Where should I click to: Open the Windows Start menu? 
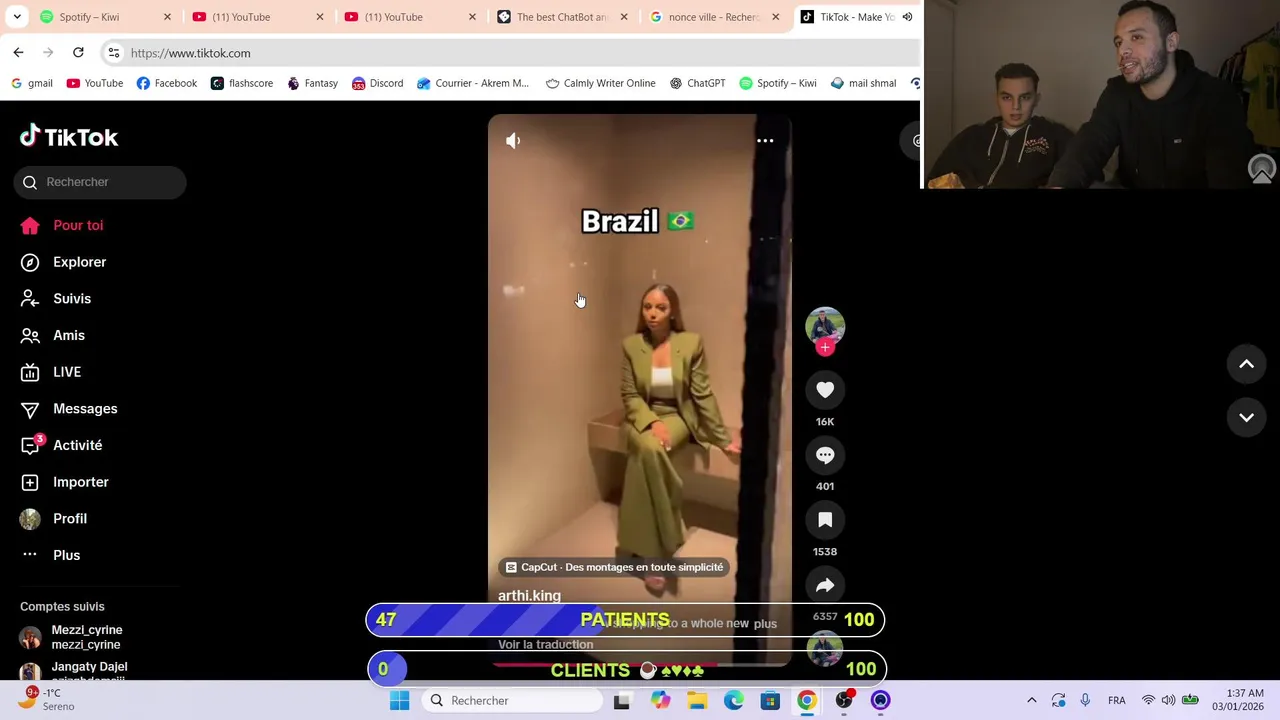(399, 700)
